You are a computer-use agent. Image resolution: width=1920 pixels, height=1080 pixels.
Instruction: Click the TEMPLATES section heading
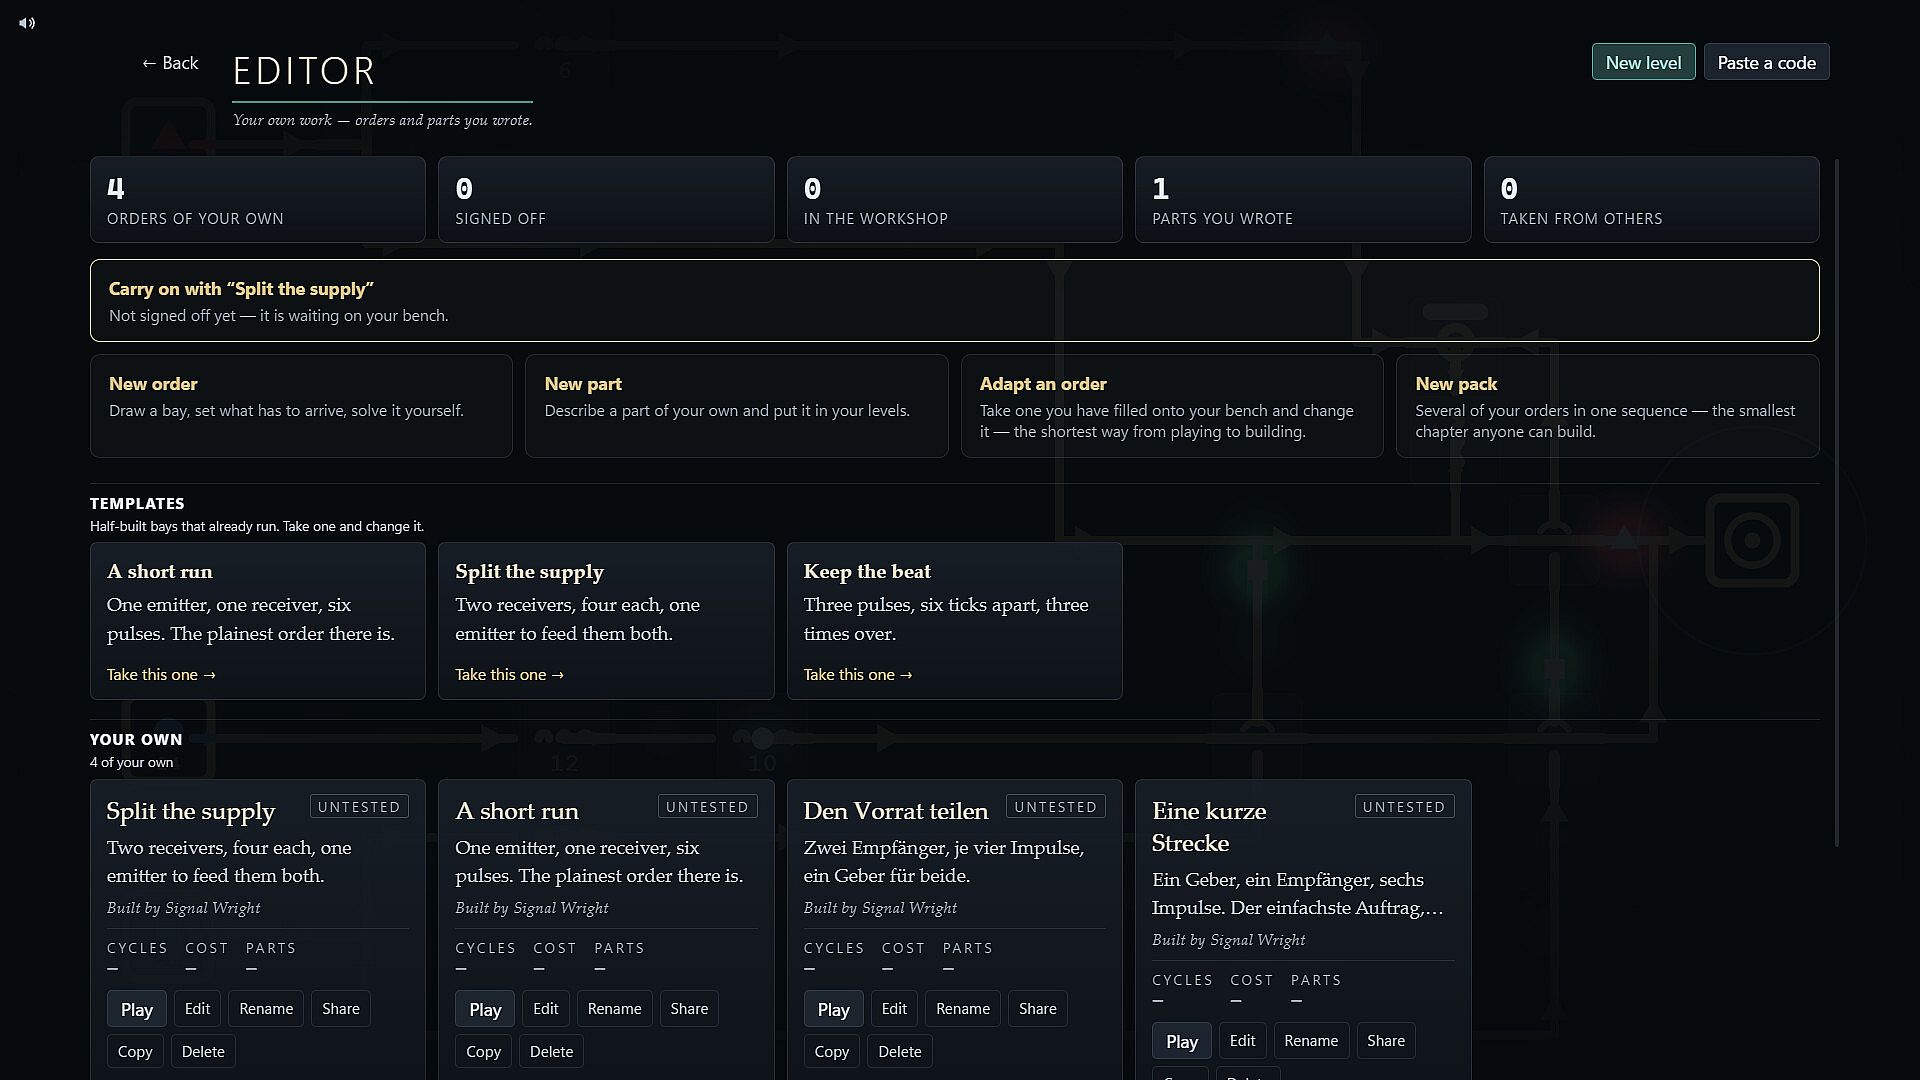click(137, 504)
